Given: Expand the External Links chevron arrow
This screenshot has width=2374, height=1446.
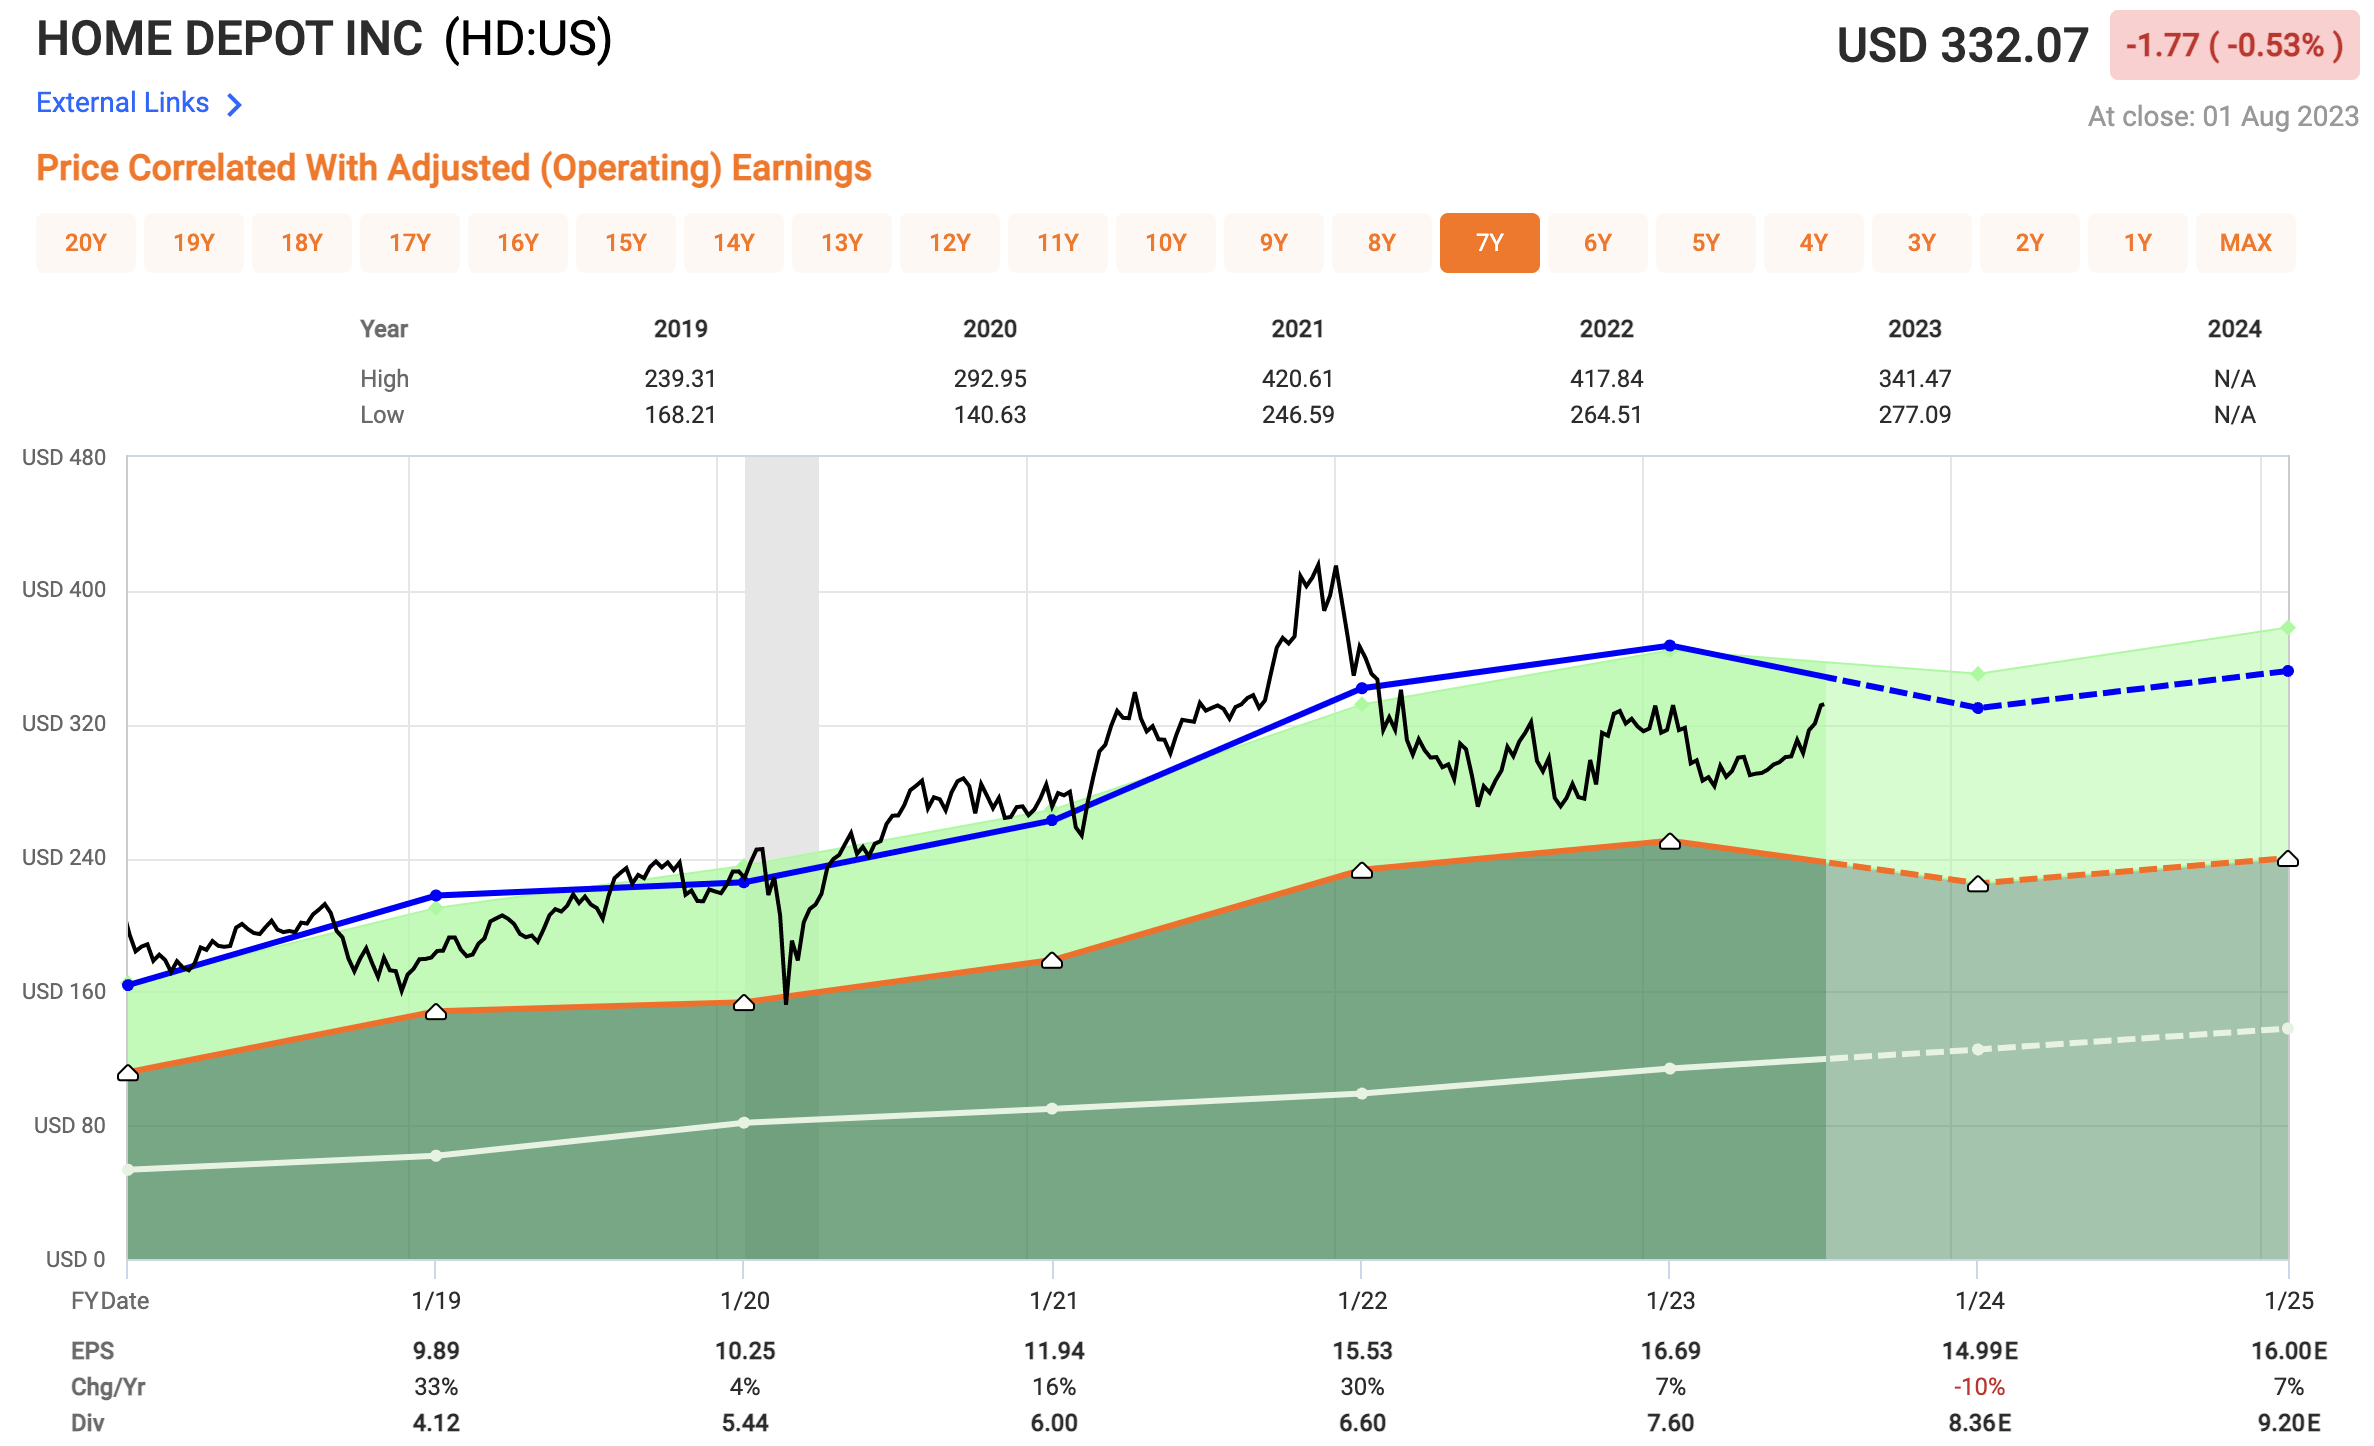Looking at the screenshot, I should [x=234, y=104].
